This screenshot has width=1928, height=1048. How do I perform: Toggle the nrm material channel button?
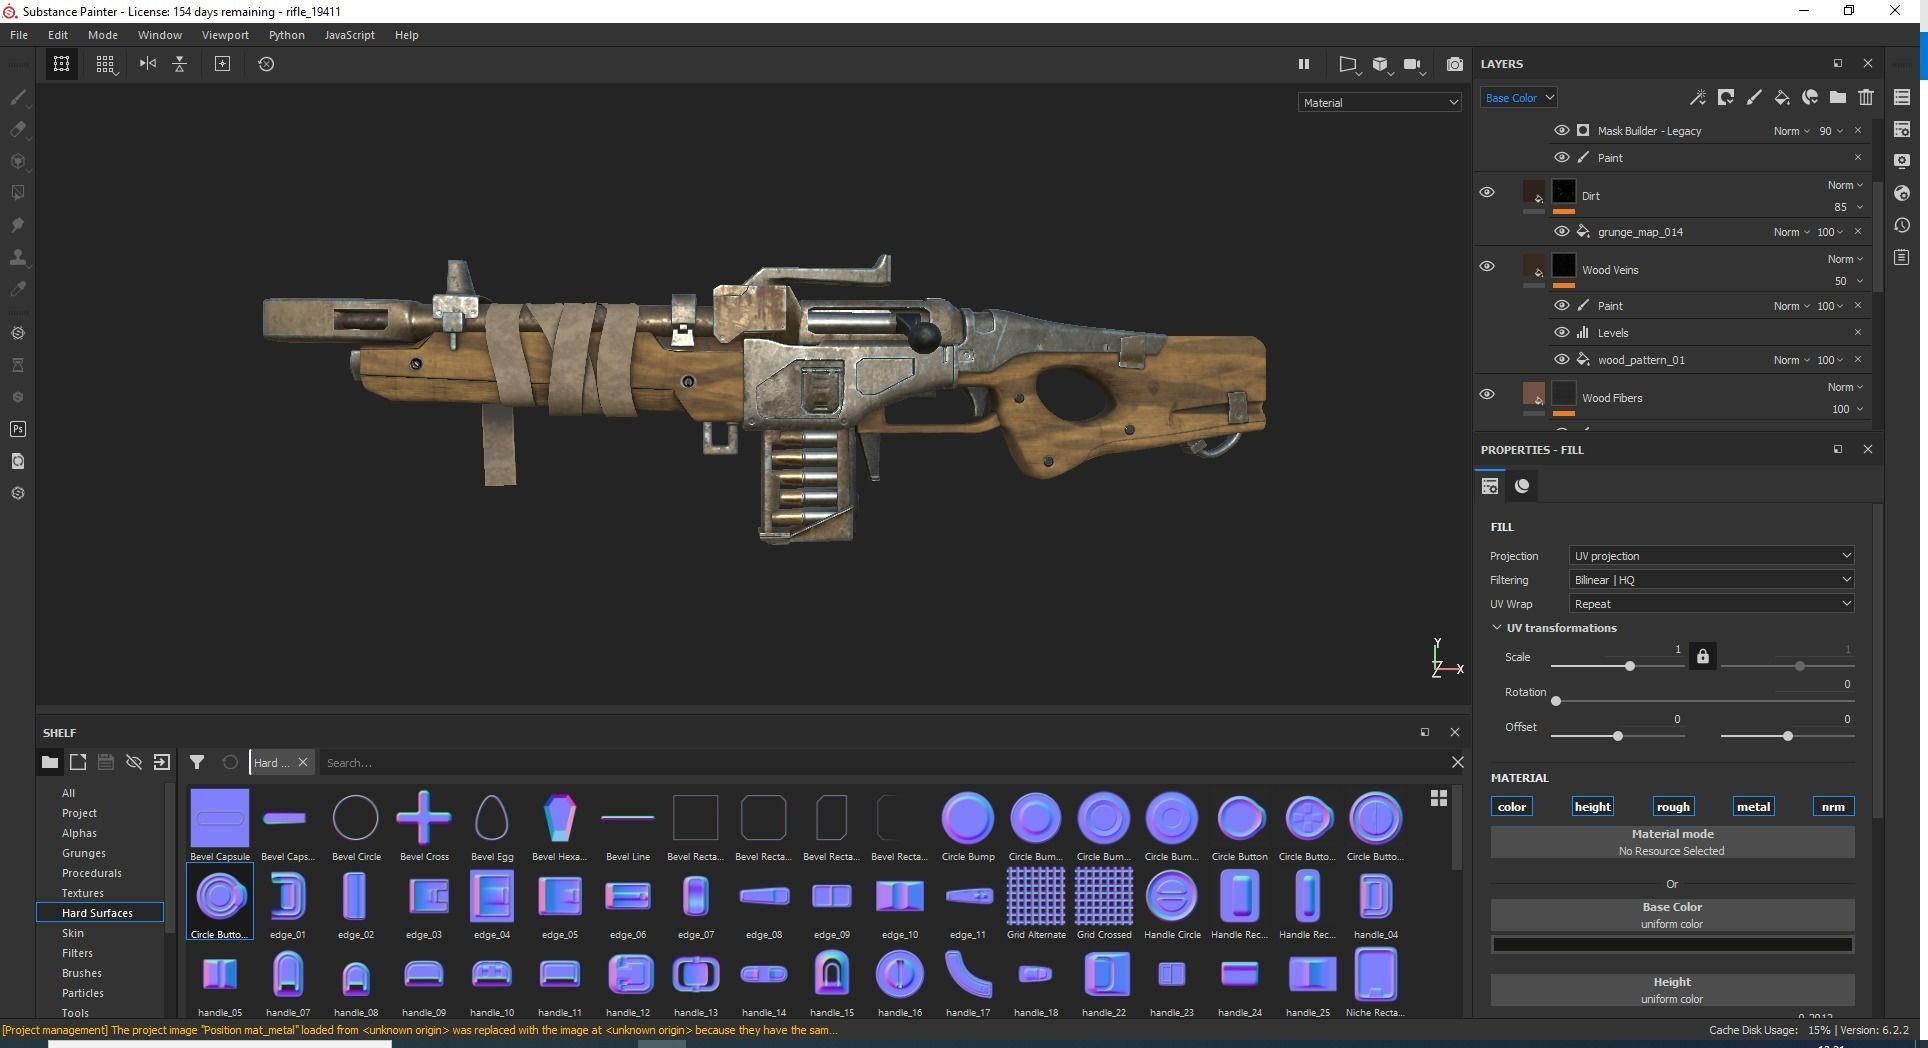click(x=1833, y=807)
